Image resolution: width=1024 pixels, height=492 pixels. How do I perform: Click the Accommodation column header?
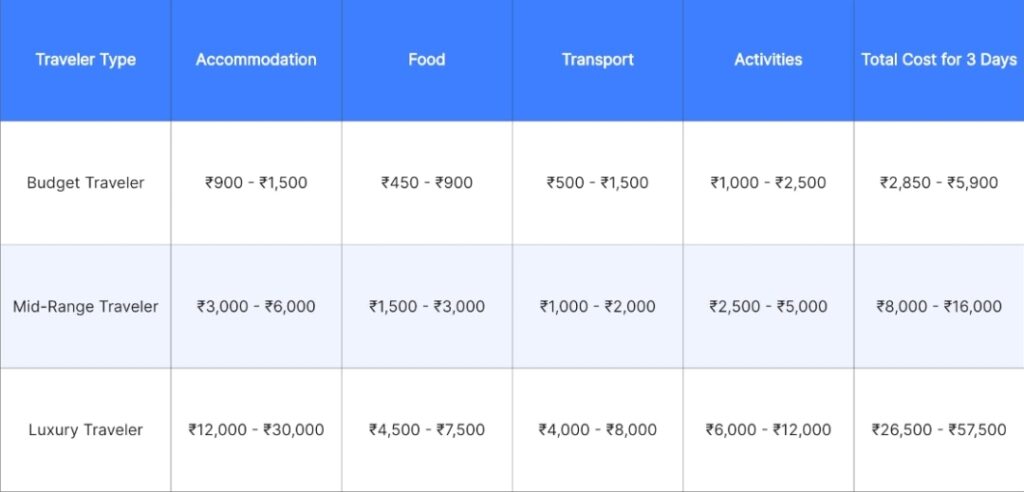[x=256, y=60]
